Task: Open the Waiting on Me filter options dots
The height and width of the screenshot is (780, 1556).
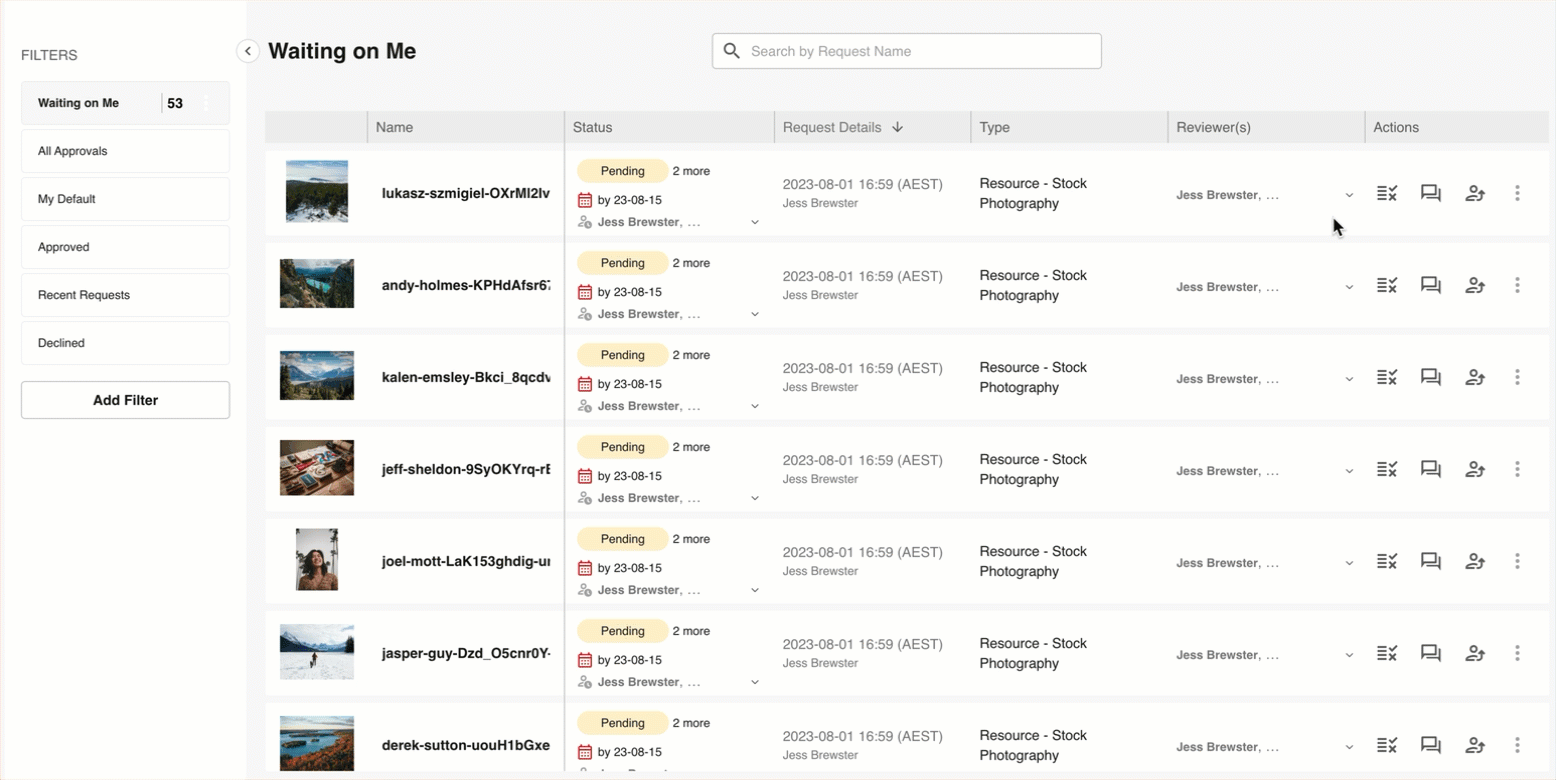Action: pos(206,103)
